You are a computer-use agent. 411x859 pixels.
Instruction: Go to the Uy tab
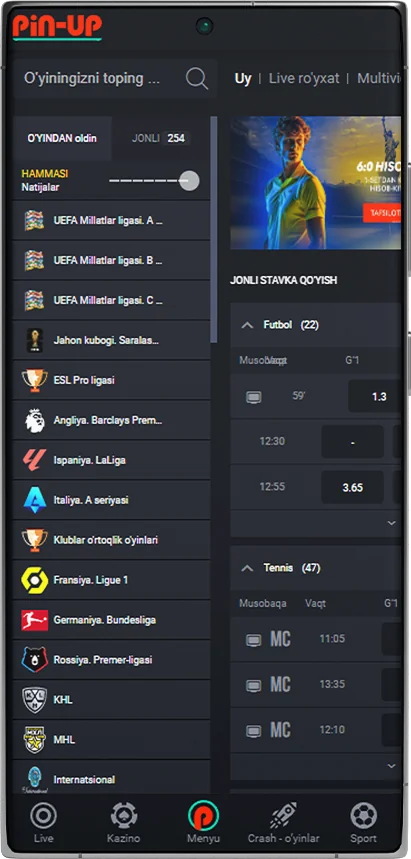(243, 78)
